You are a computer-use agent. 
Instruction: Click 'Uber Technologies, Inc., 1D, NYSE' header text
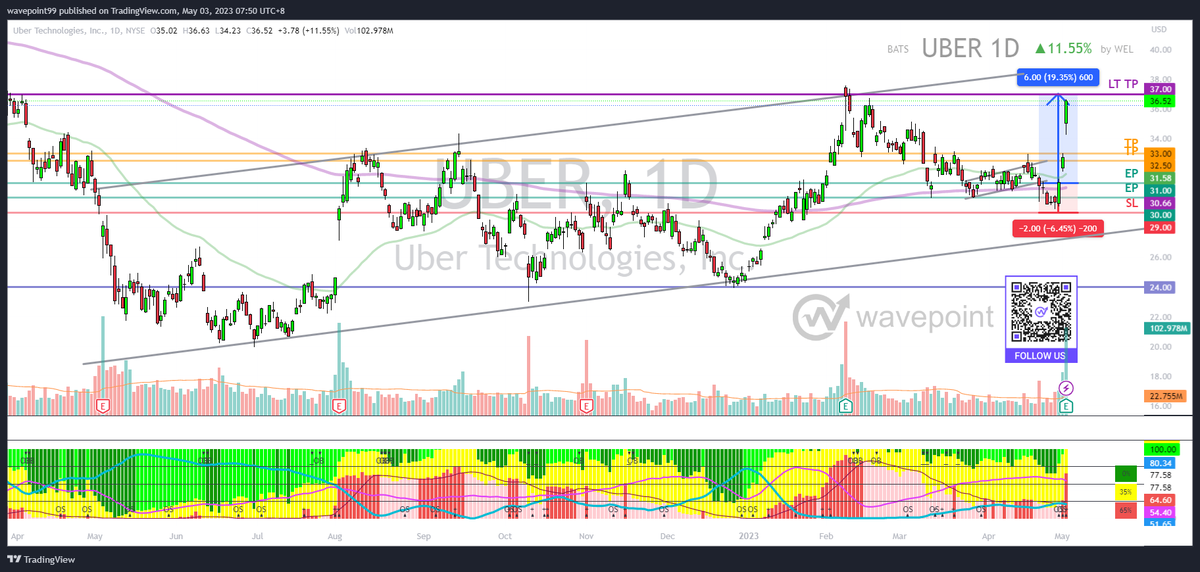tap(80, 30)
